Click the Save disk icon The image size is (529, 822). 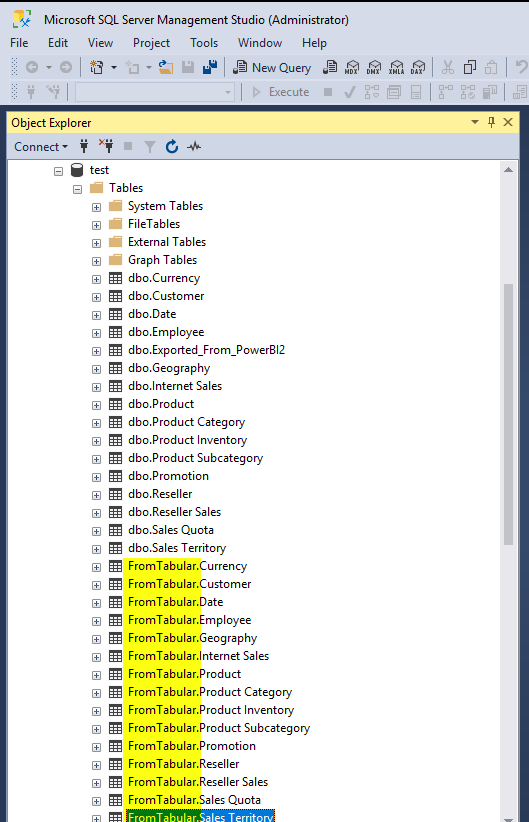tap(188, 68)
